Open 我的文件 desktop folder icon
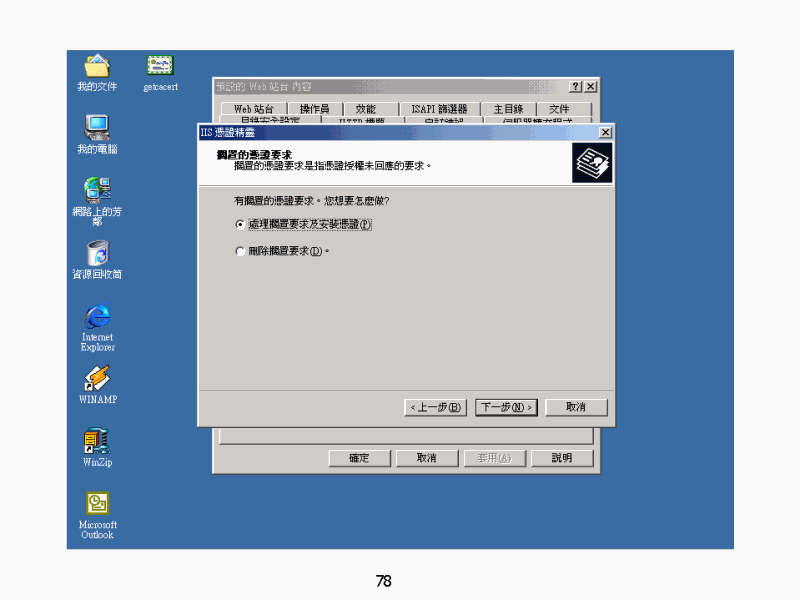Viewport: 800px width, 600px height. tap(97, 67)
